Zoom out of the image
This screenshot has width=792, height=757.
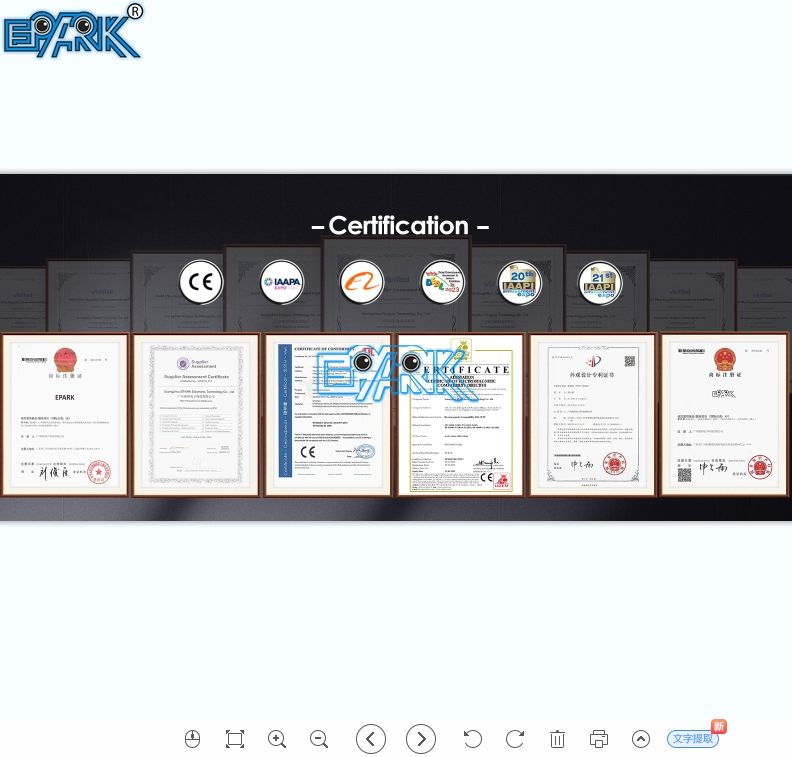[319, 739]
